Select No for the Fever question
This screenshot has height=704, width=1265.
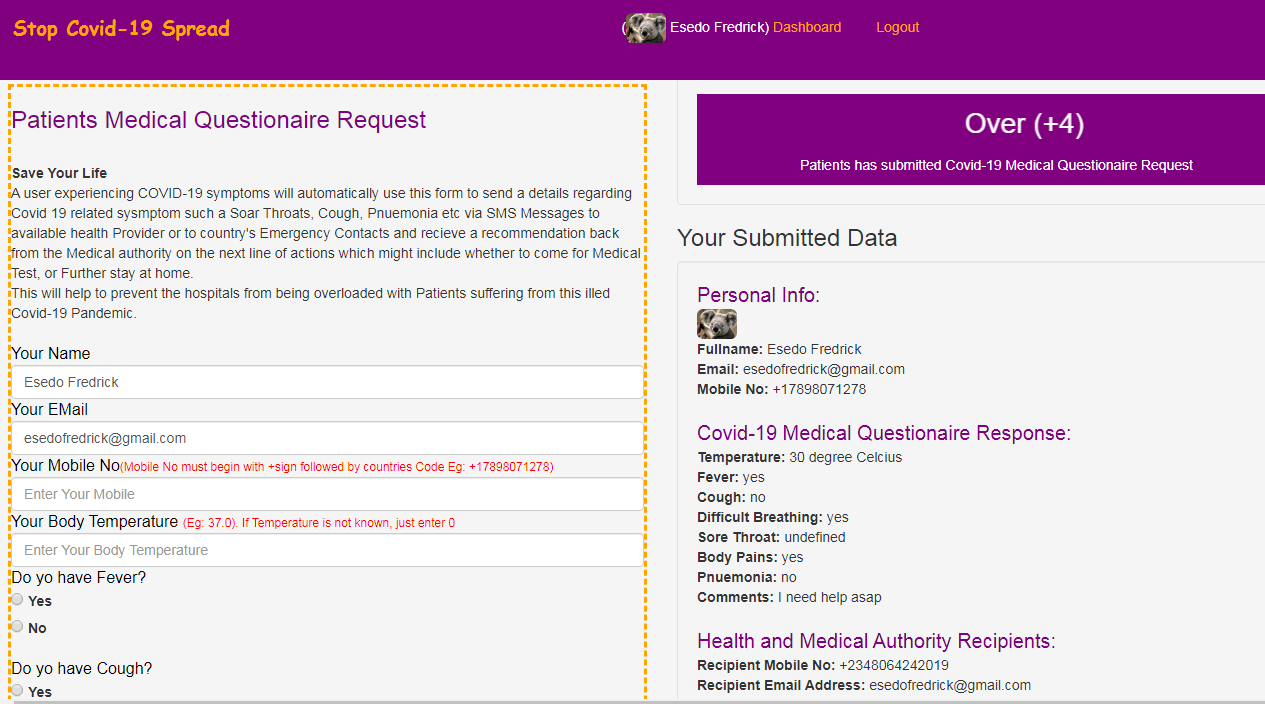click(17, 626)
